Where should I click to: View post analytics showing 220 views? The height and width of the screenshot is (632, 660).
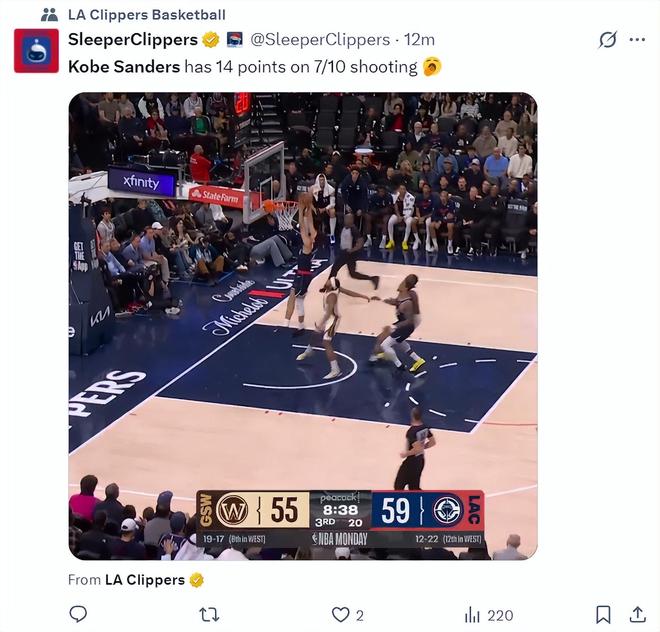pos(489,616)
